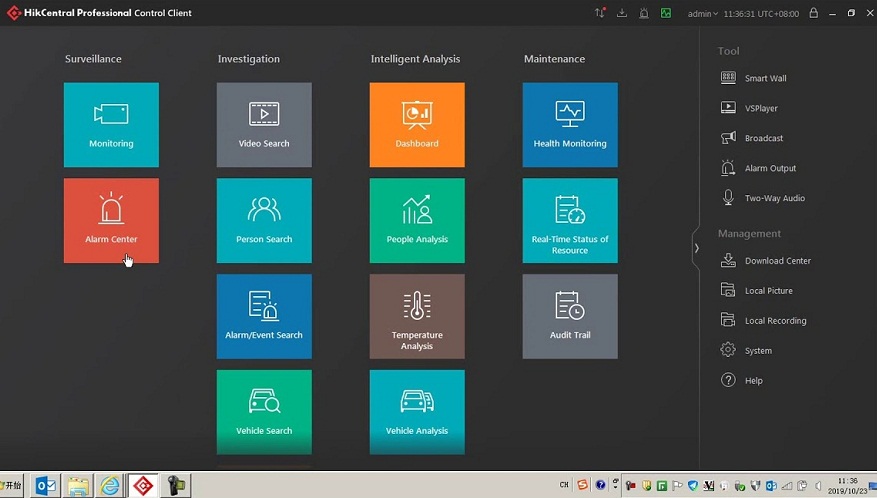Start a Broadcast
This screenshot has width=877, height=498.
752,138
